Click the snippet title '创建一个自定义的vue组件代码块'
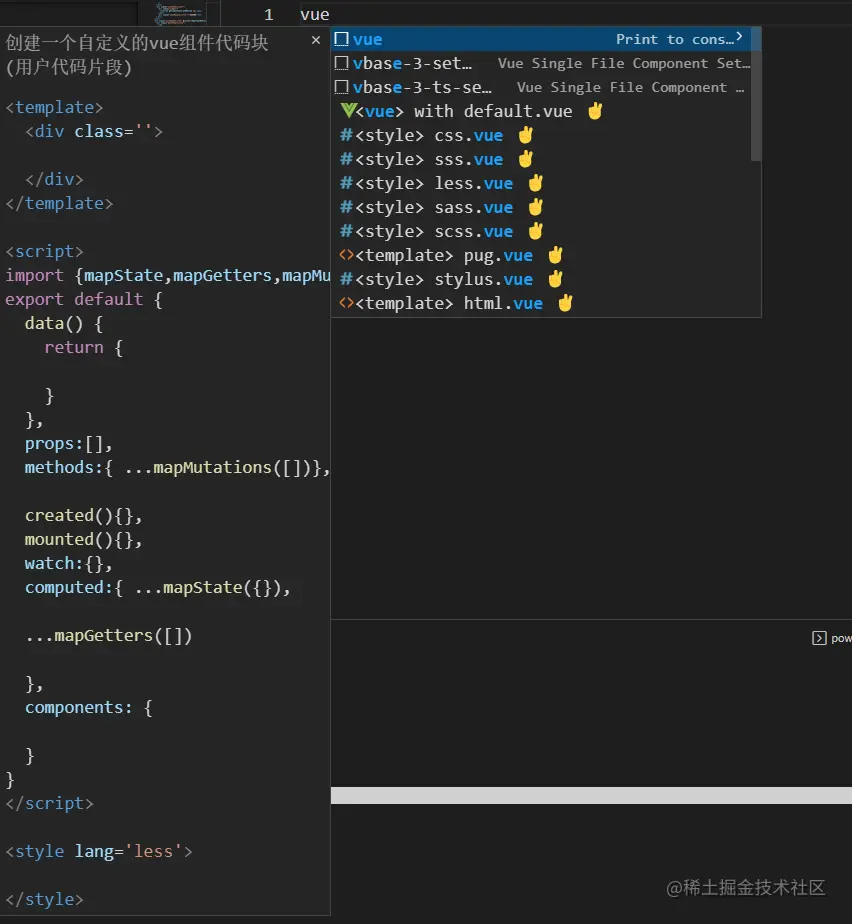The width and height of the screenshot is (852, 924). (x=137, y=42)
